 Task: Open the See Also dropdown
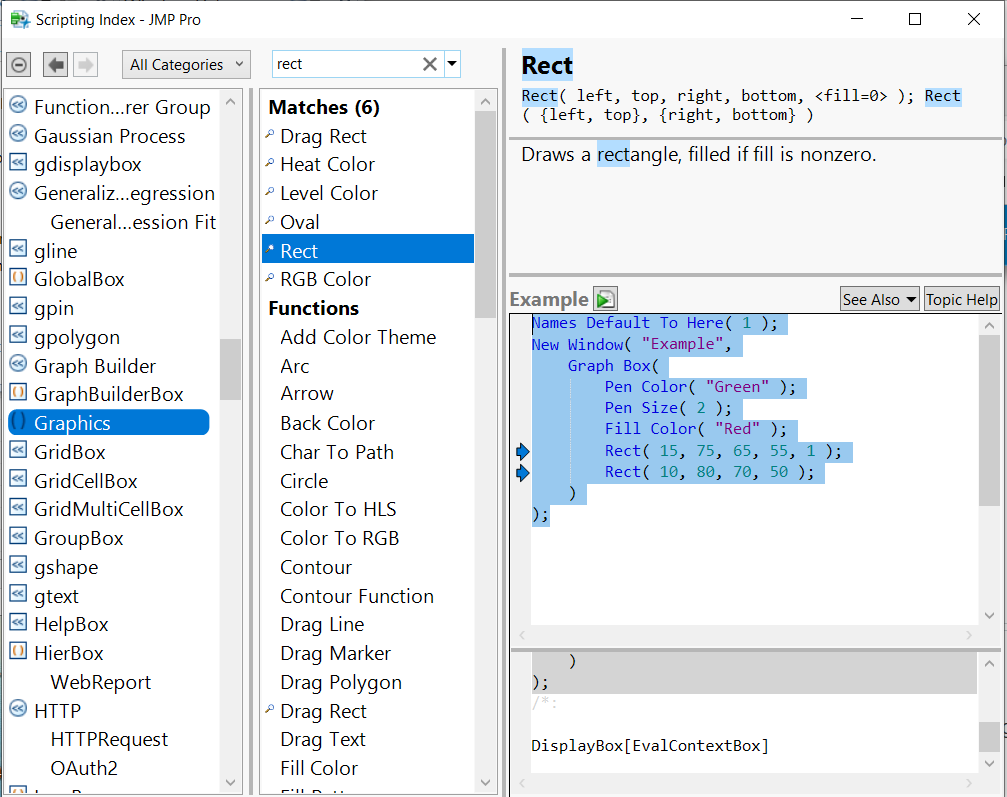point(880,299)
